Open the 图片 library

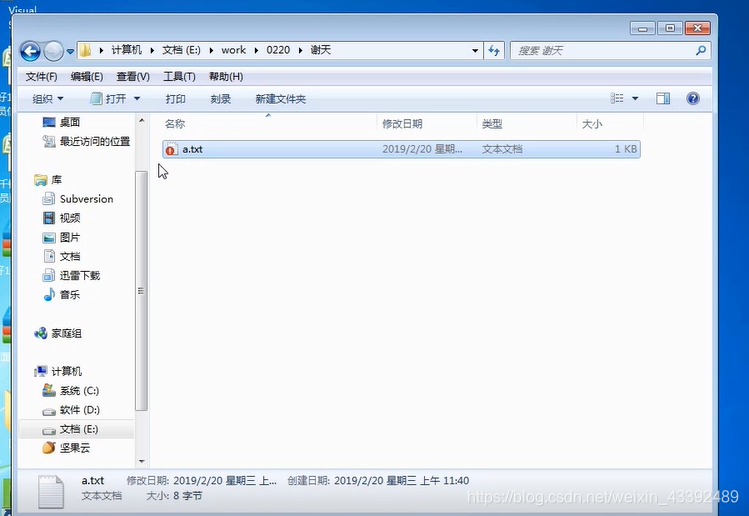click(61, 237)
